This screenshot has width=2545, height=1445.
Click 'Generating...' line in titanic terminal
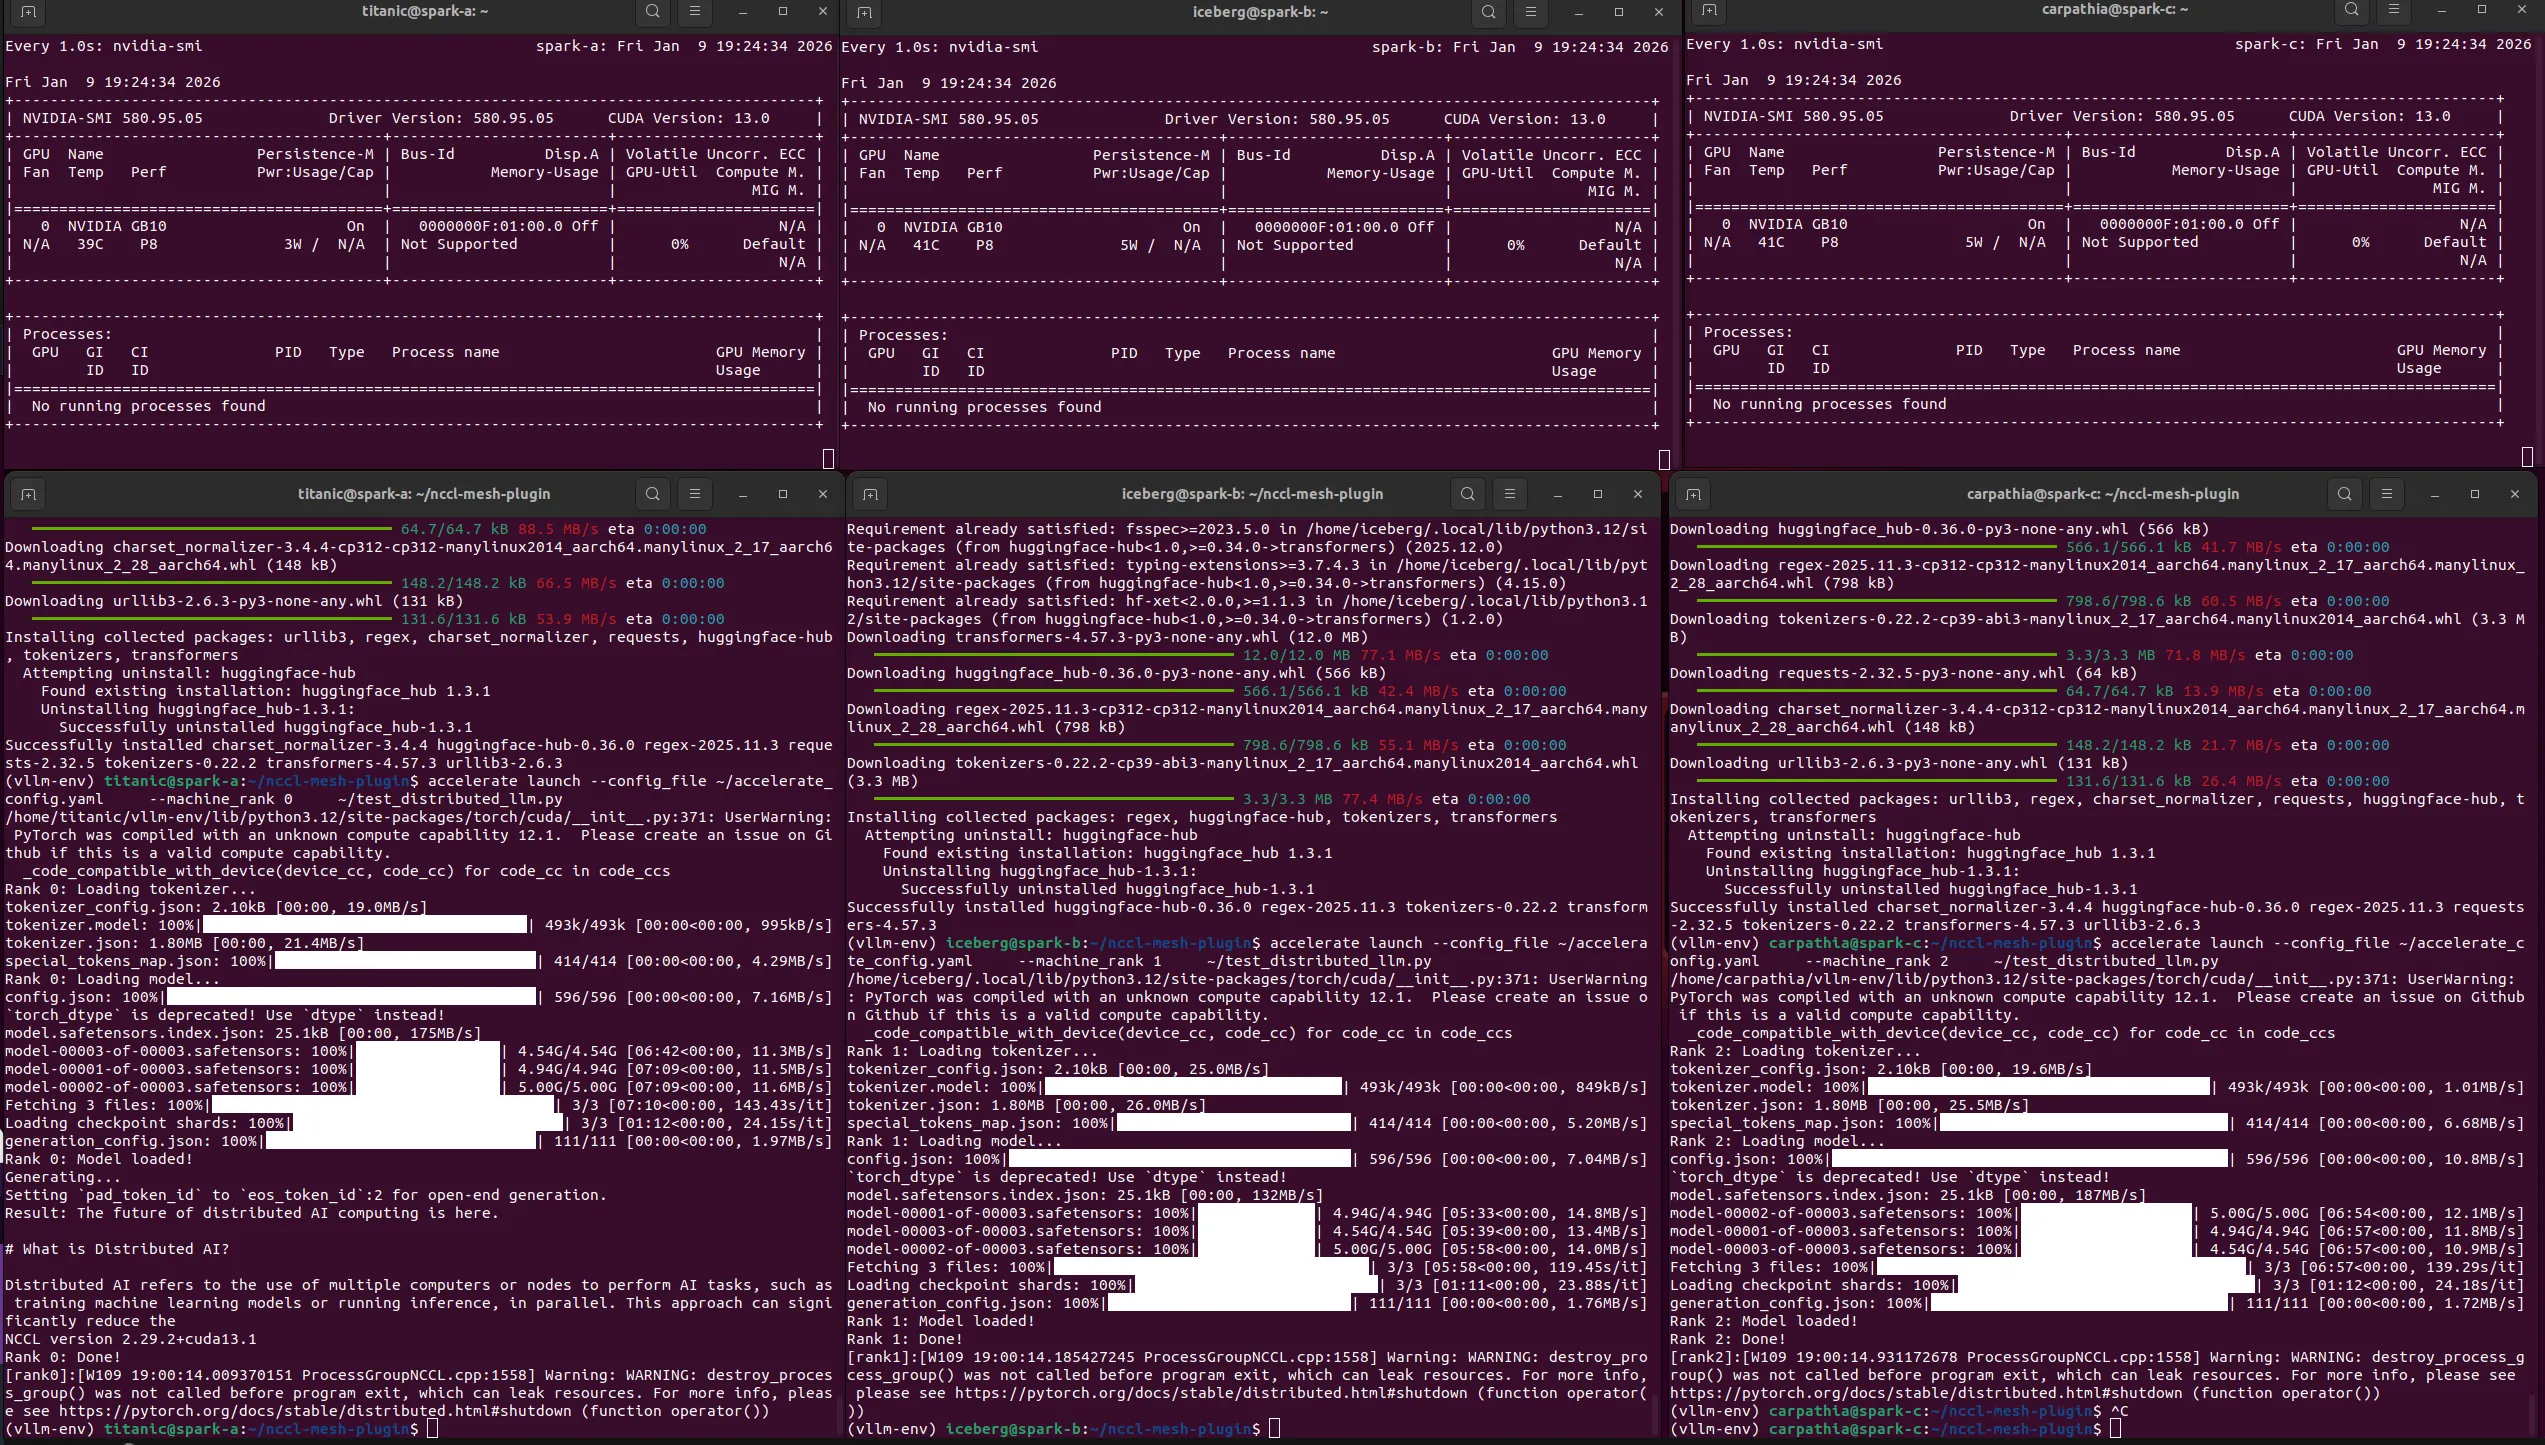click(x=63, y=1177)
